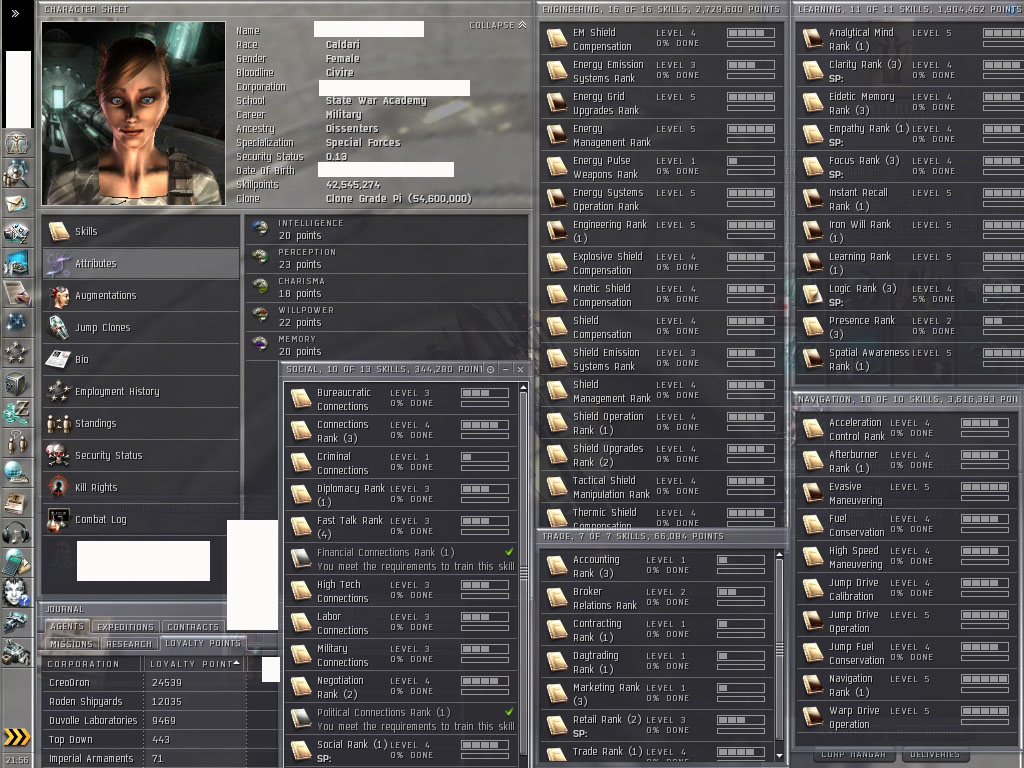
Task: Collapse the Navigation skills group header
Action: coord(908,398)
